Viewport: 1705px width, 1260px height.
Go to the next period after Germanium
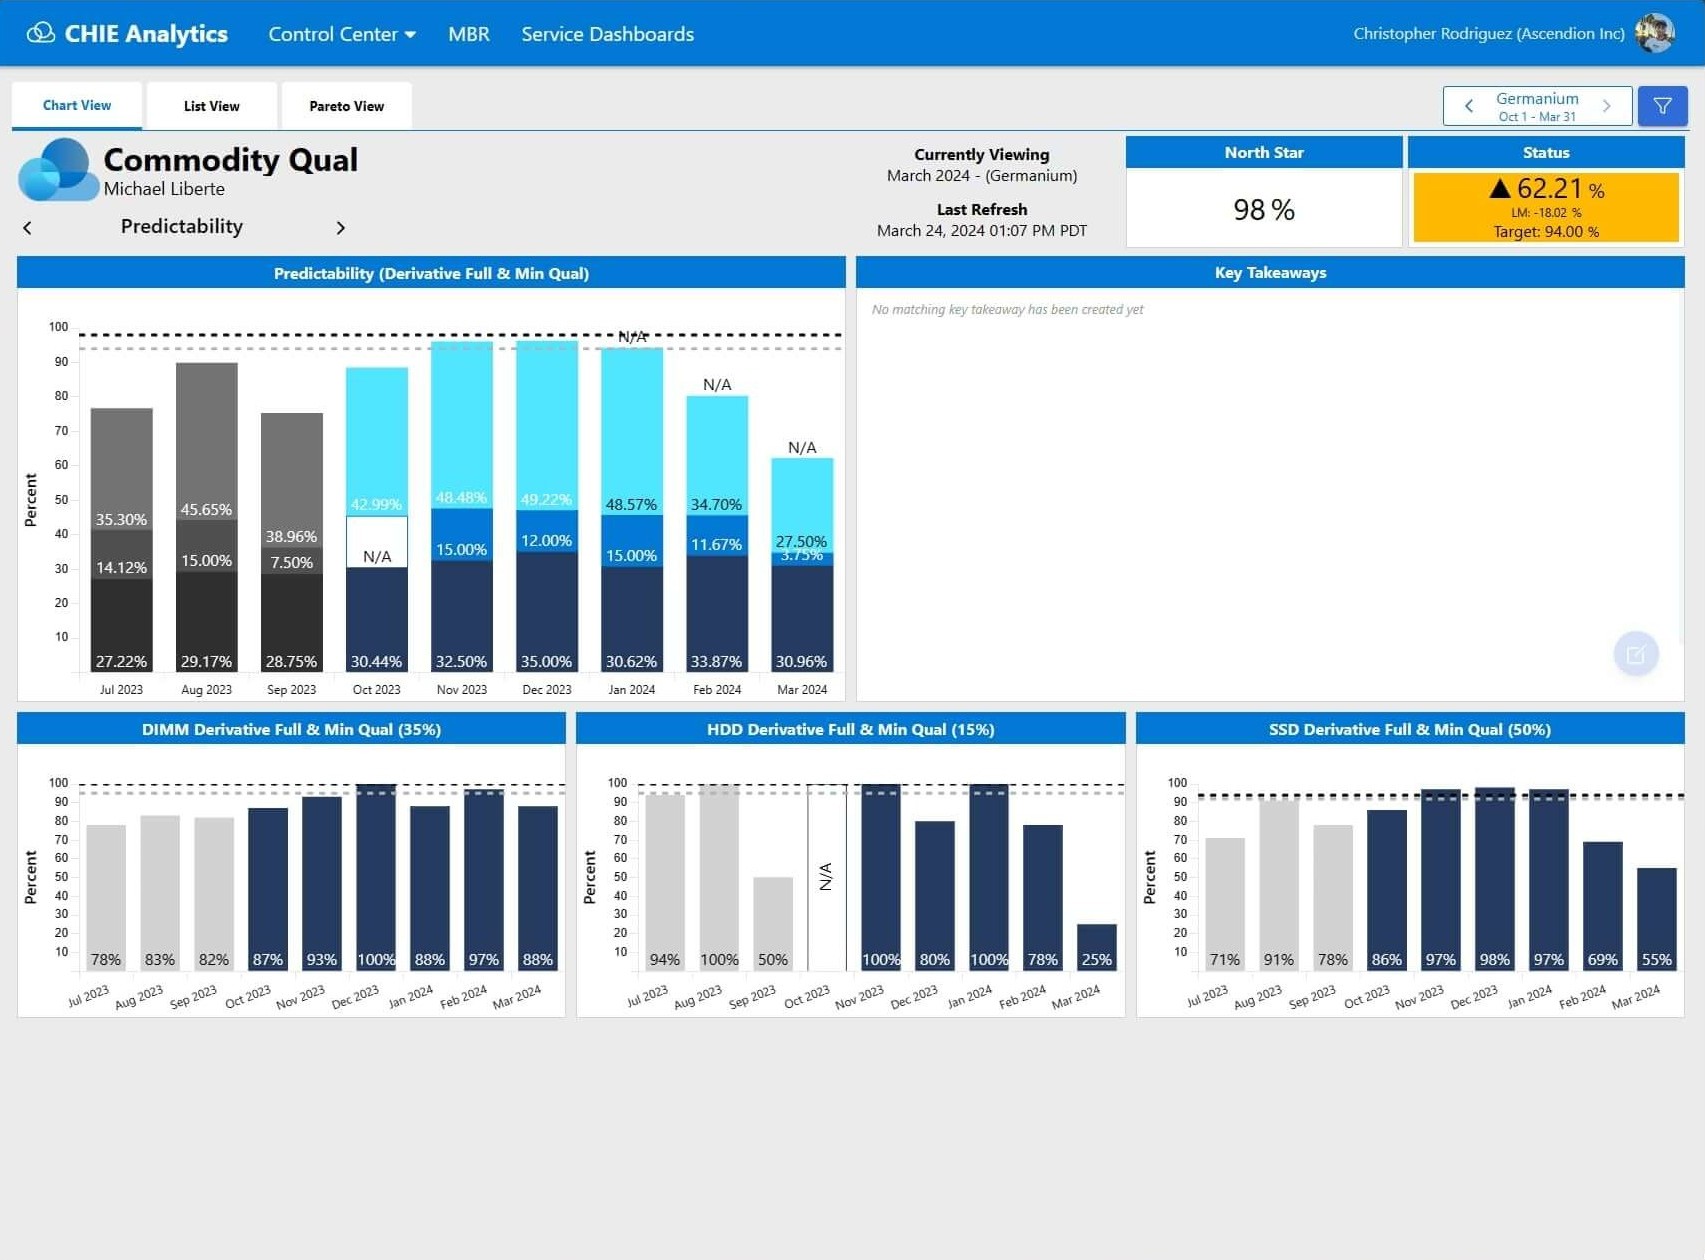click(1606, 106)
